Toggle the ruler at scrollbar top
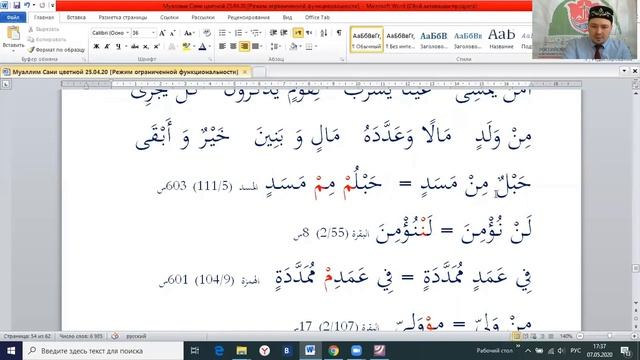This screenshot has height=360, width=640. [x=636, y=84]
